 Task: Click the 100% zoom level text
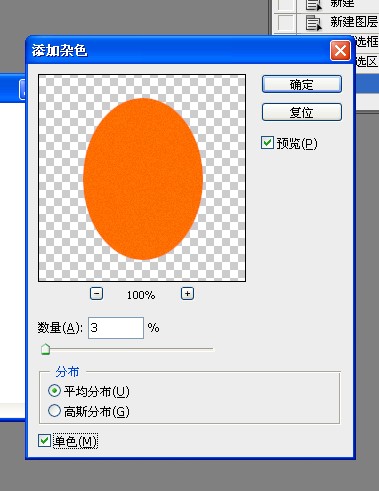tap(141, 295)
